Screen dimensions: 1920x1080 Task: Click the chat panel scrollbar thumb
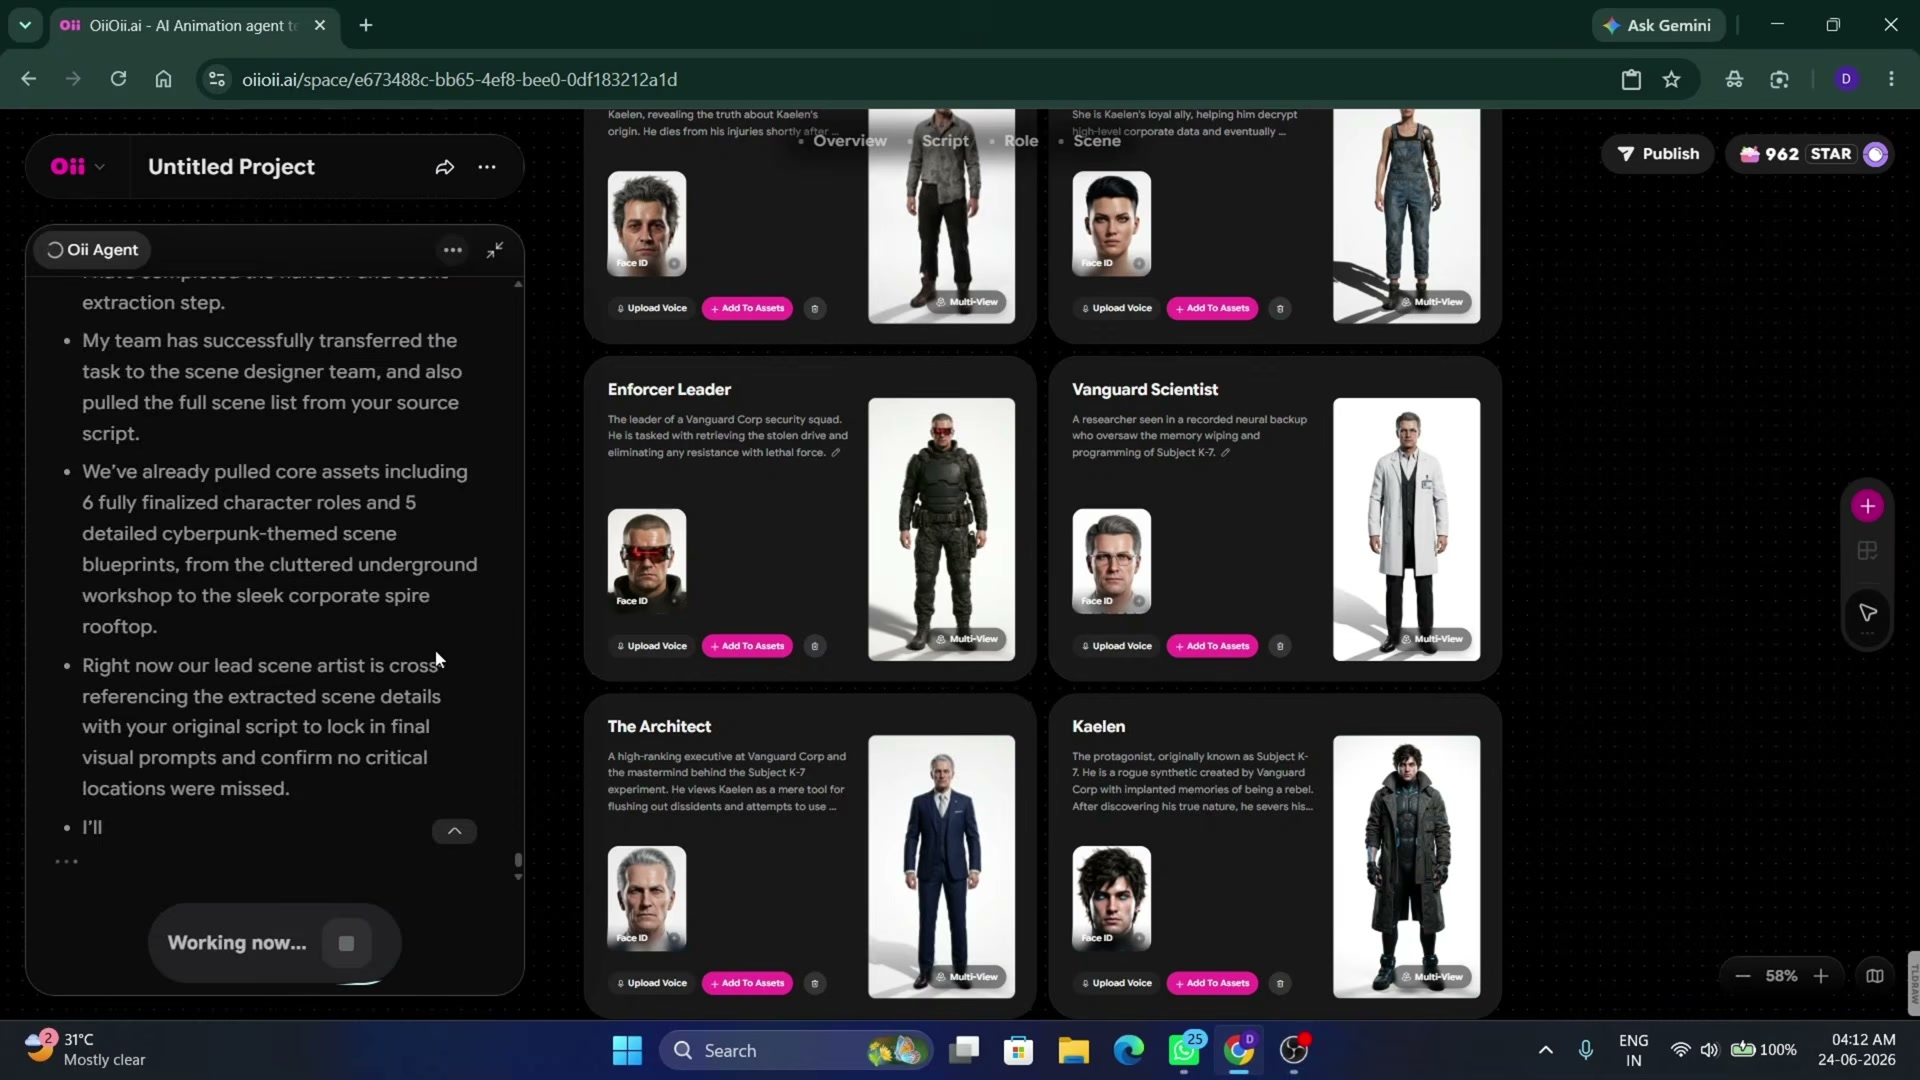click(518, 860)
